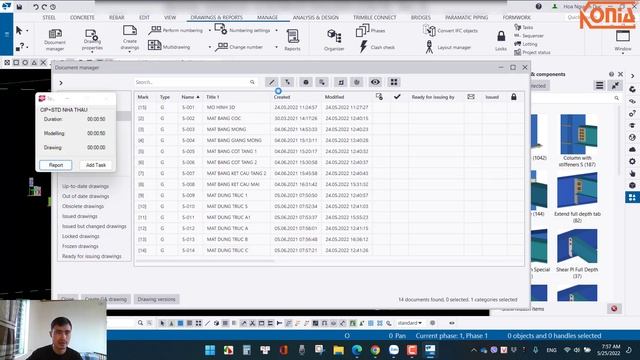This screenshot has width=640, height=360.
Task: Open TRIMBLE CONNECT tab
Action: [x=375, y=18]
